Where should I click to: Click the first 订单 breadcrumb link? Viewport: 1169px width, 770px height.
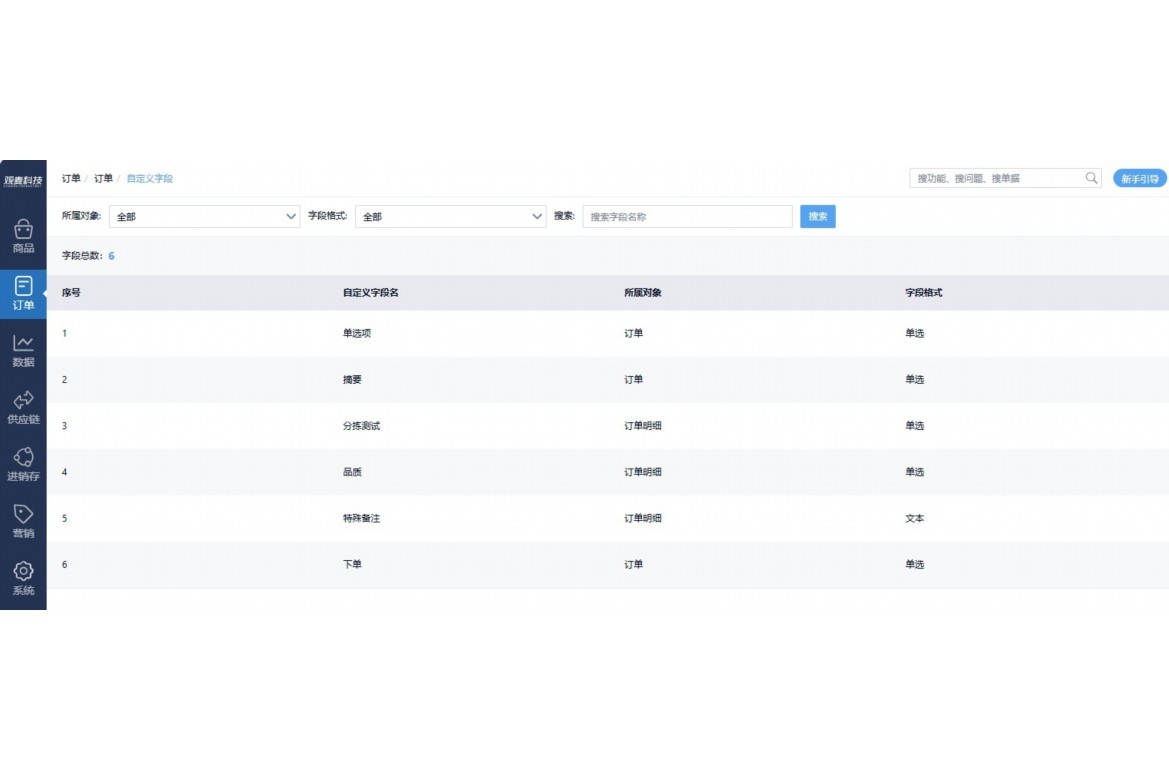click(71, 178)
